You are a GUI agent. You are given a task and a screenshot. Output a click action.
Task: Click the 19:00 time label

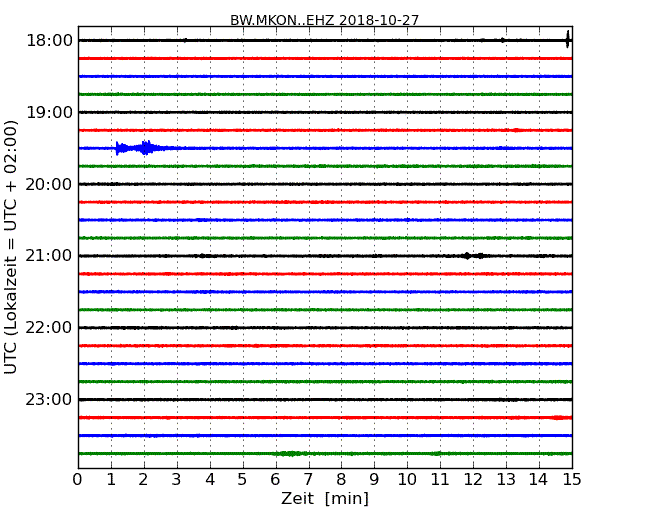(49, 112)
